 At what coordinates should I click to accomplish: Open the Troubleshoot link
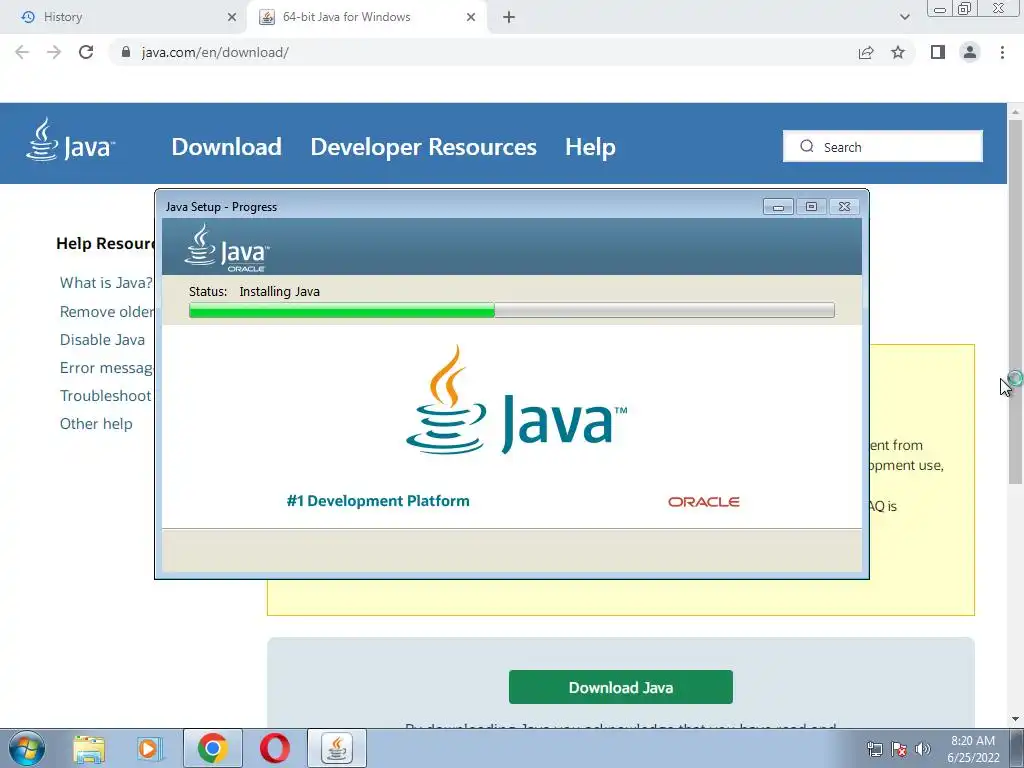106,396
